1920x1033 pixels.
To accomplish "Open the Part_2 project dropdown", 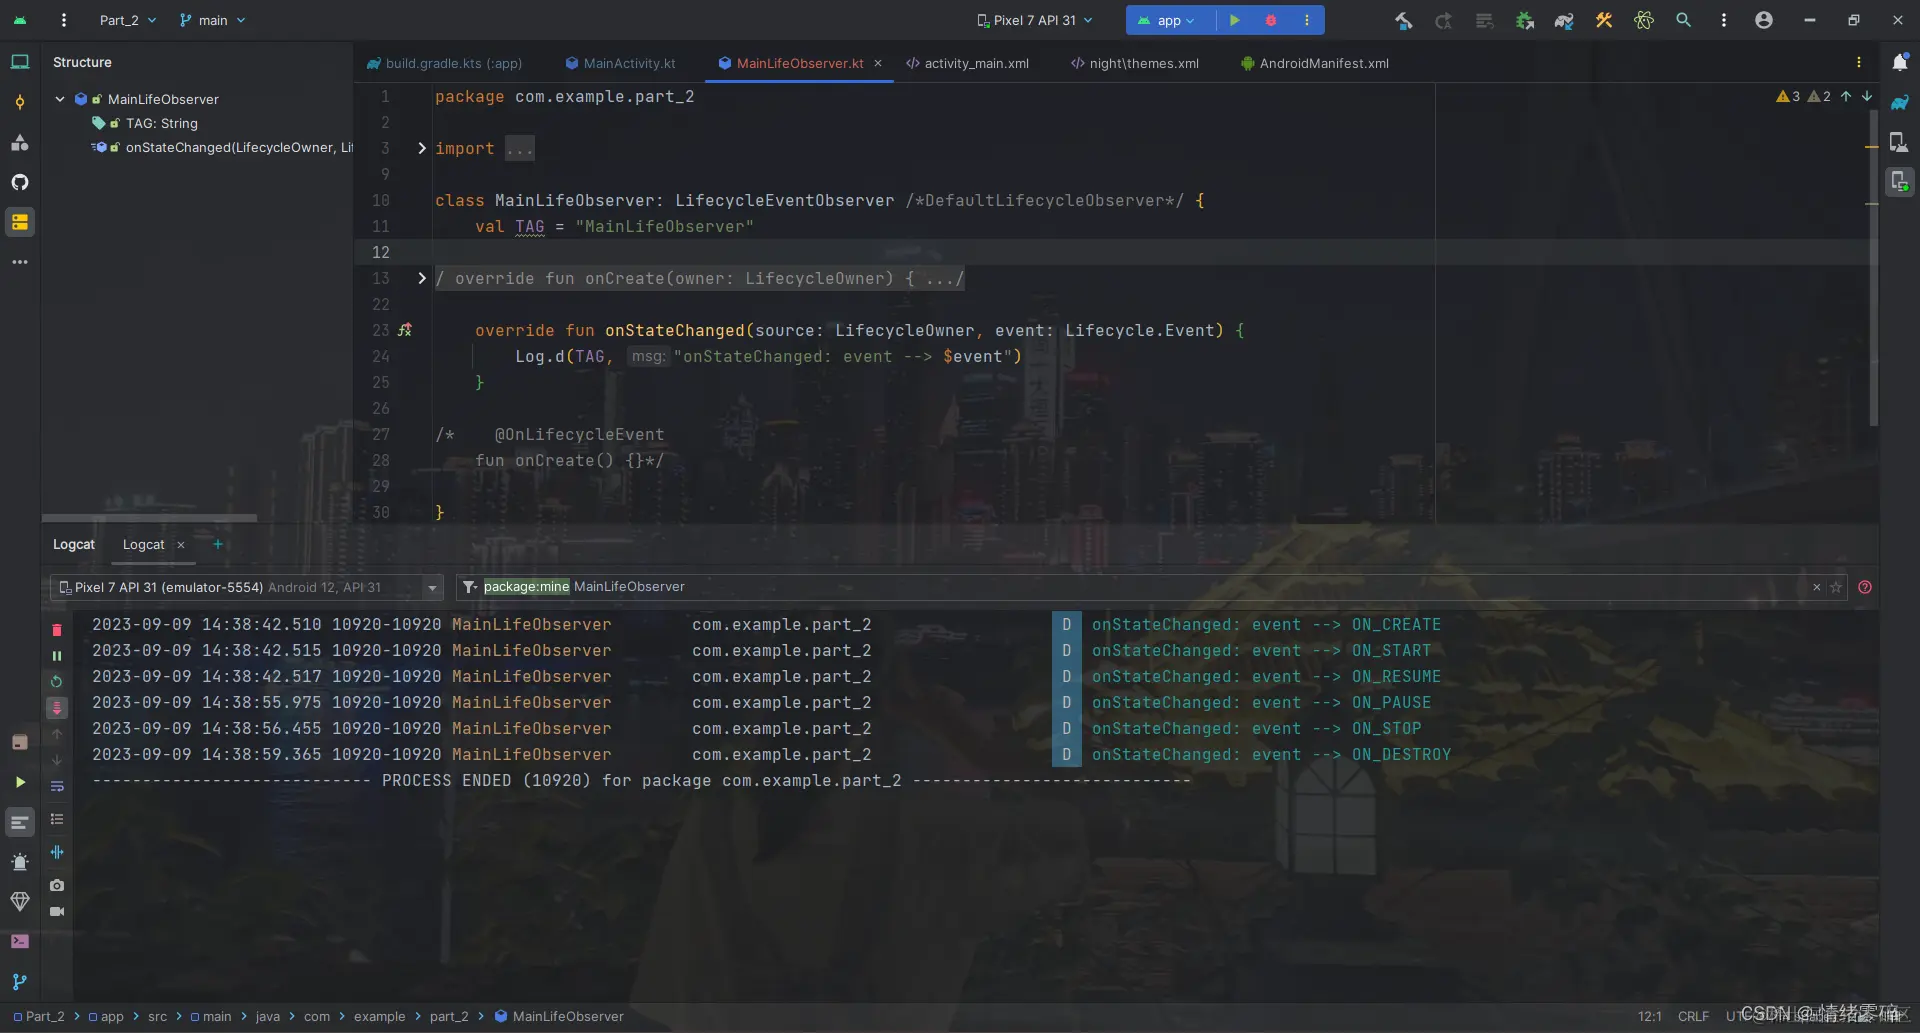I will click(x=128, y=20).
